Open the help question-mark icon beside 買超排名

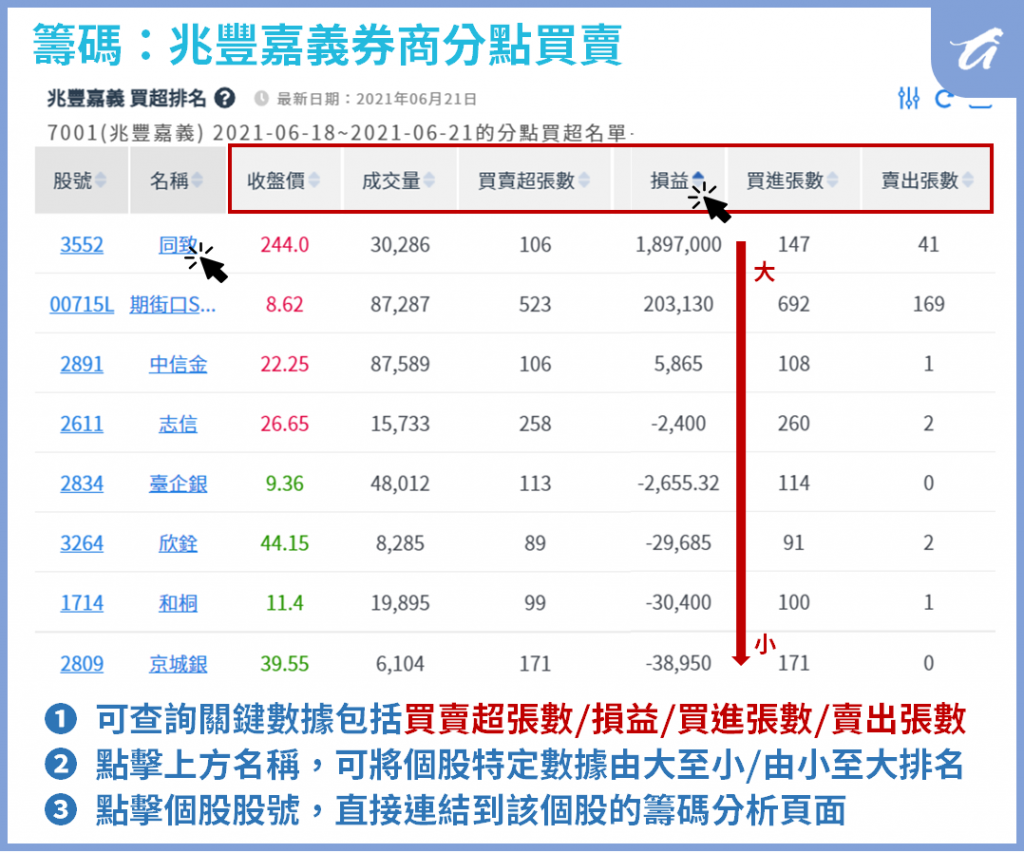click(224, 99)
